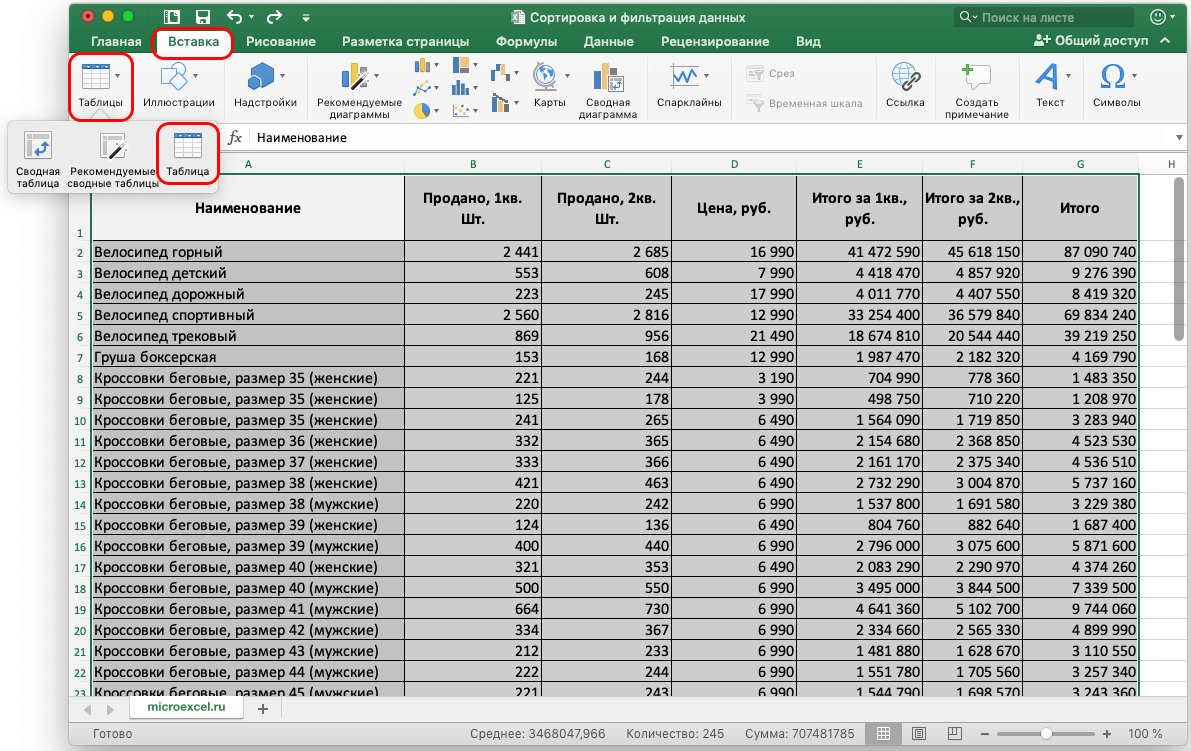Select the microexcel.ru sheet tab
1191x751 pixels.
[186, 707]
